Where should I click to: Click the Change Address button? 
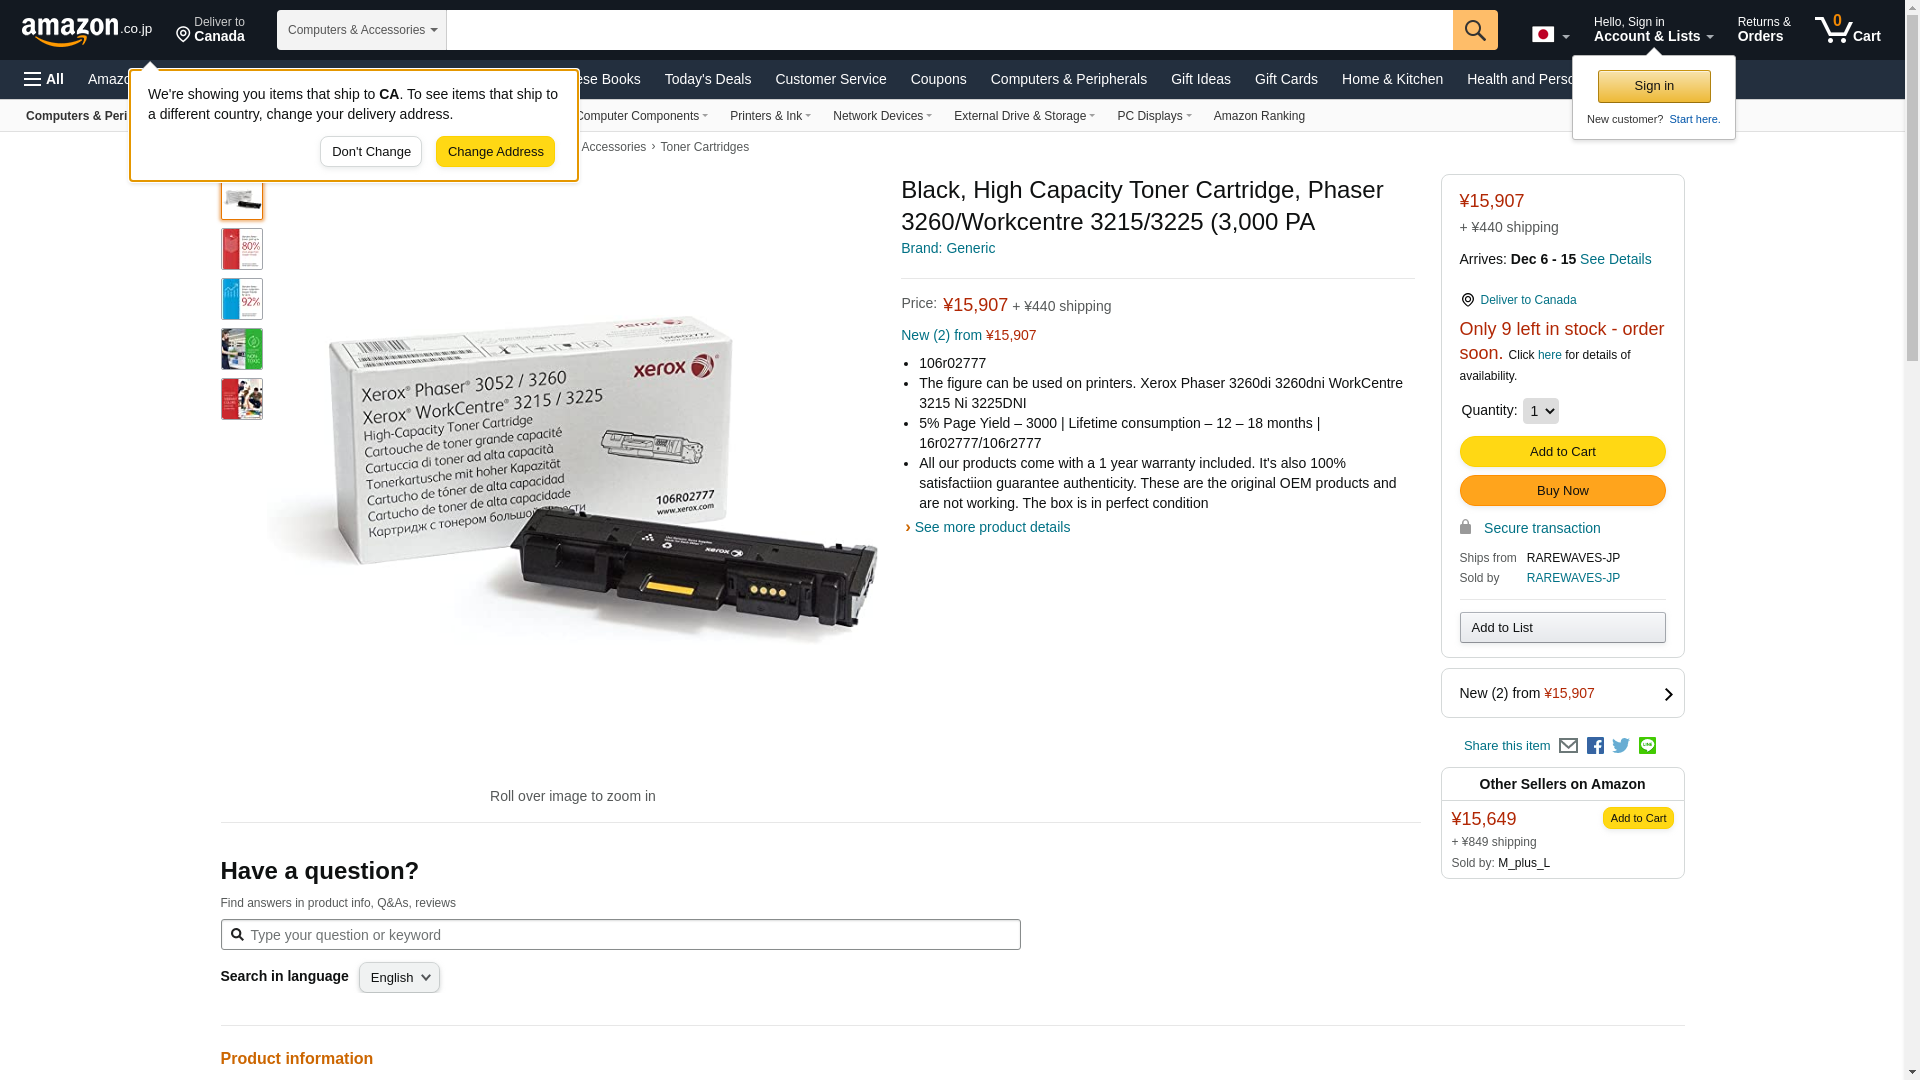tap(495, 152)
